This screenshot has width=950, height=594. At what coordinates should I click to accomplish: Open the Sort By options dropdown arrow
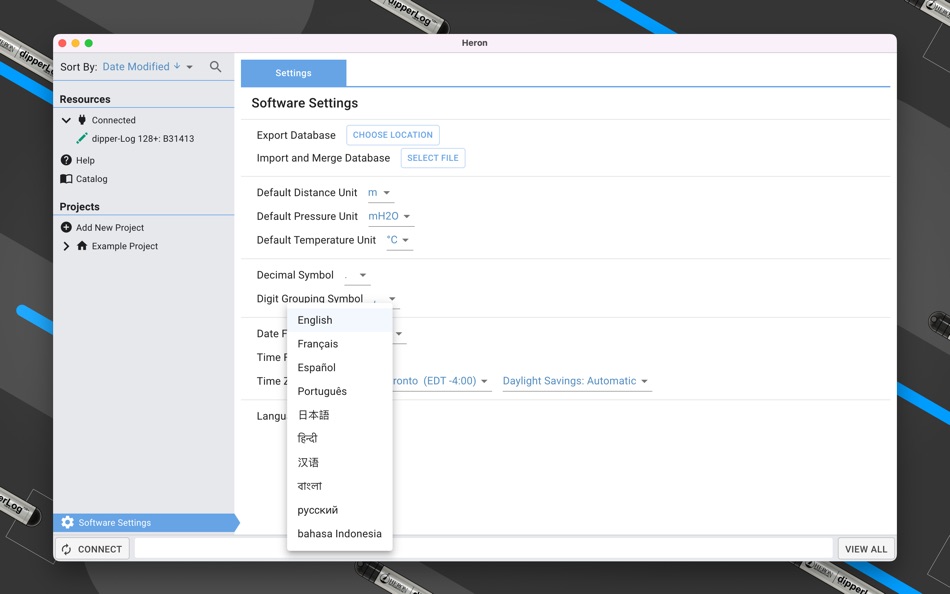pyautogui.click(x=190, y=67)
